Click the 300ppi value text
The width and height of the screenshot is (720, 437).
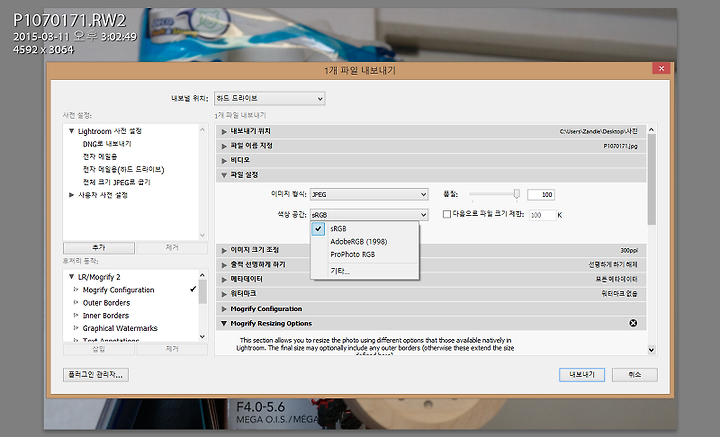(629, 250)
